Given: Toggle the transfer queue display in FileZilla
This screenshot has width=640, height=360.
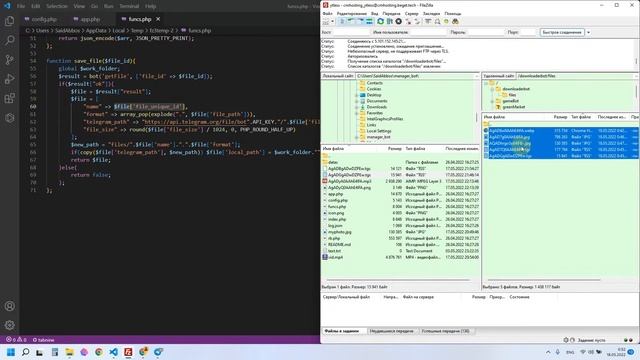Looking at the screenshot, I should (369, 21).
